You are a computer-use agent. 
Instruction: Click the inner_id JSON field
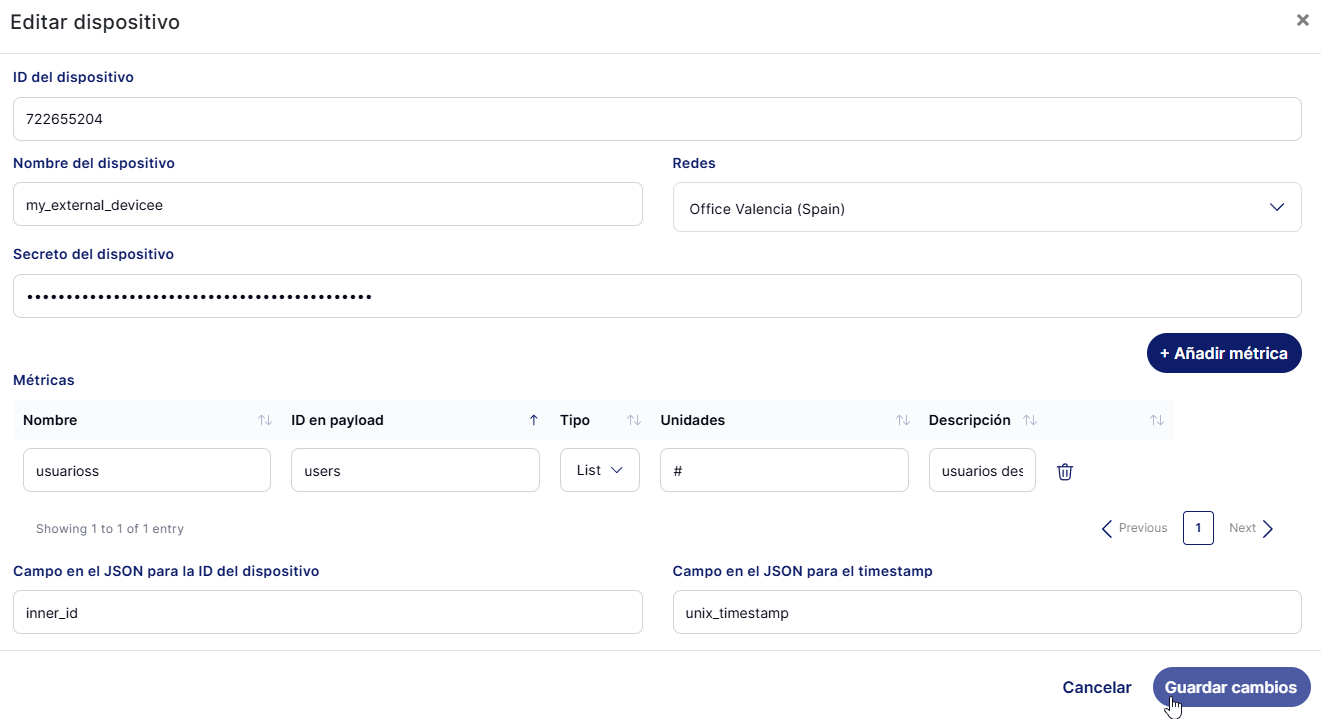pyautogui.click(x=327, y=612)
